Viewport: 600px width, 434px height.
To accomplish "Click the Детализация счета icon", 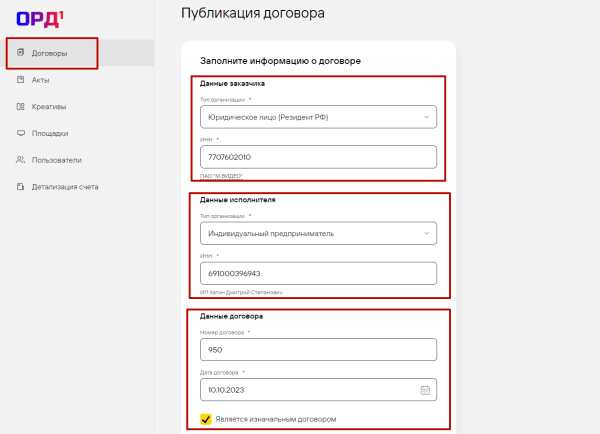I will (21, 186).
